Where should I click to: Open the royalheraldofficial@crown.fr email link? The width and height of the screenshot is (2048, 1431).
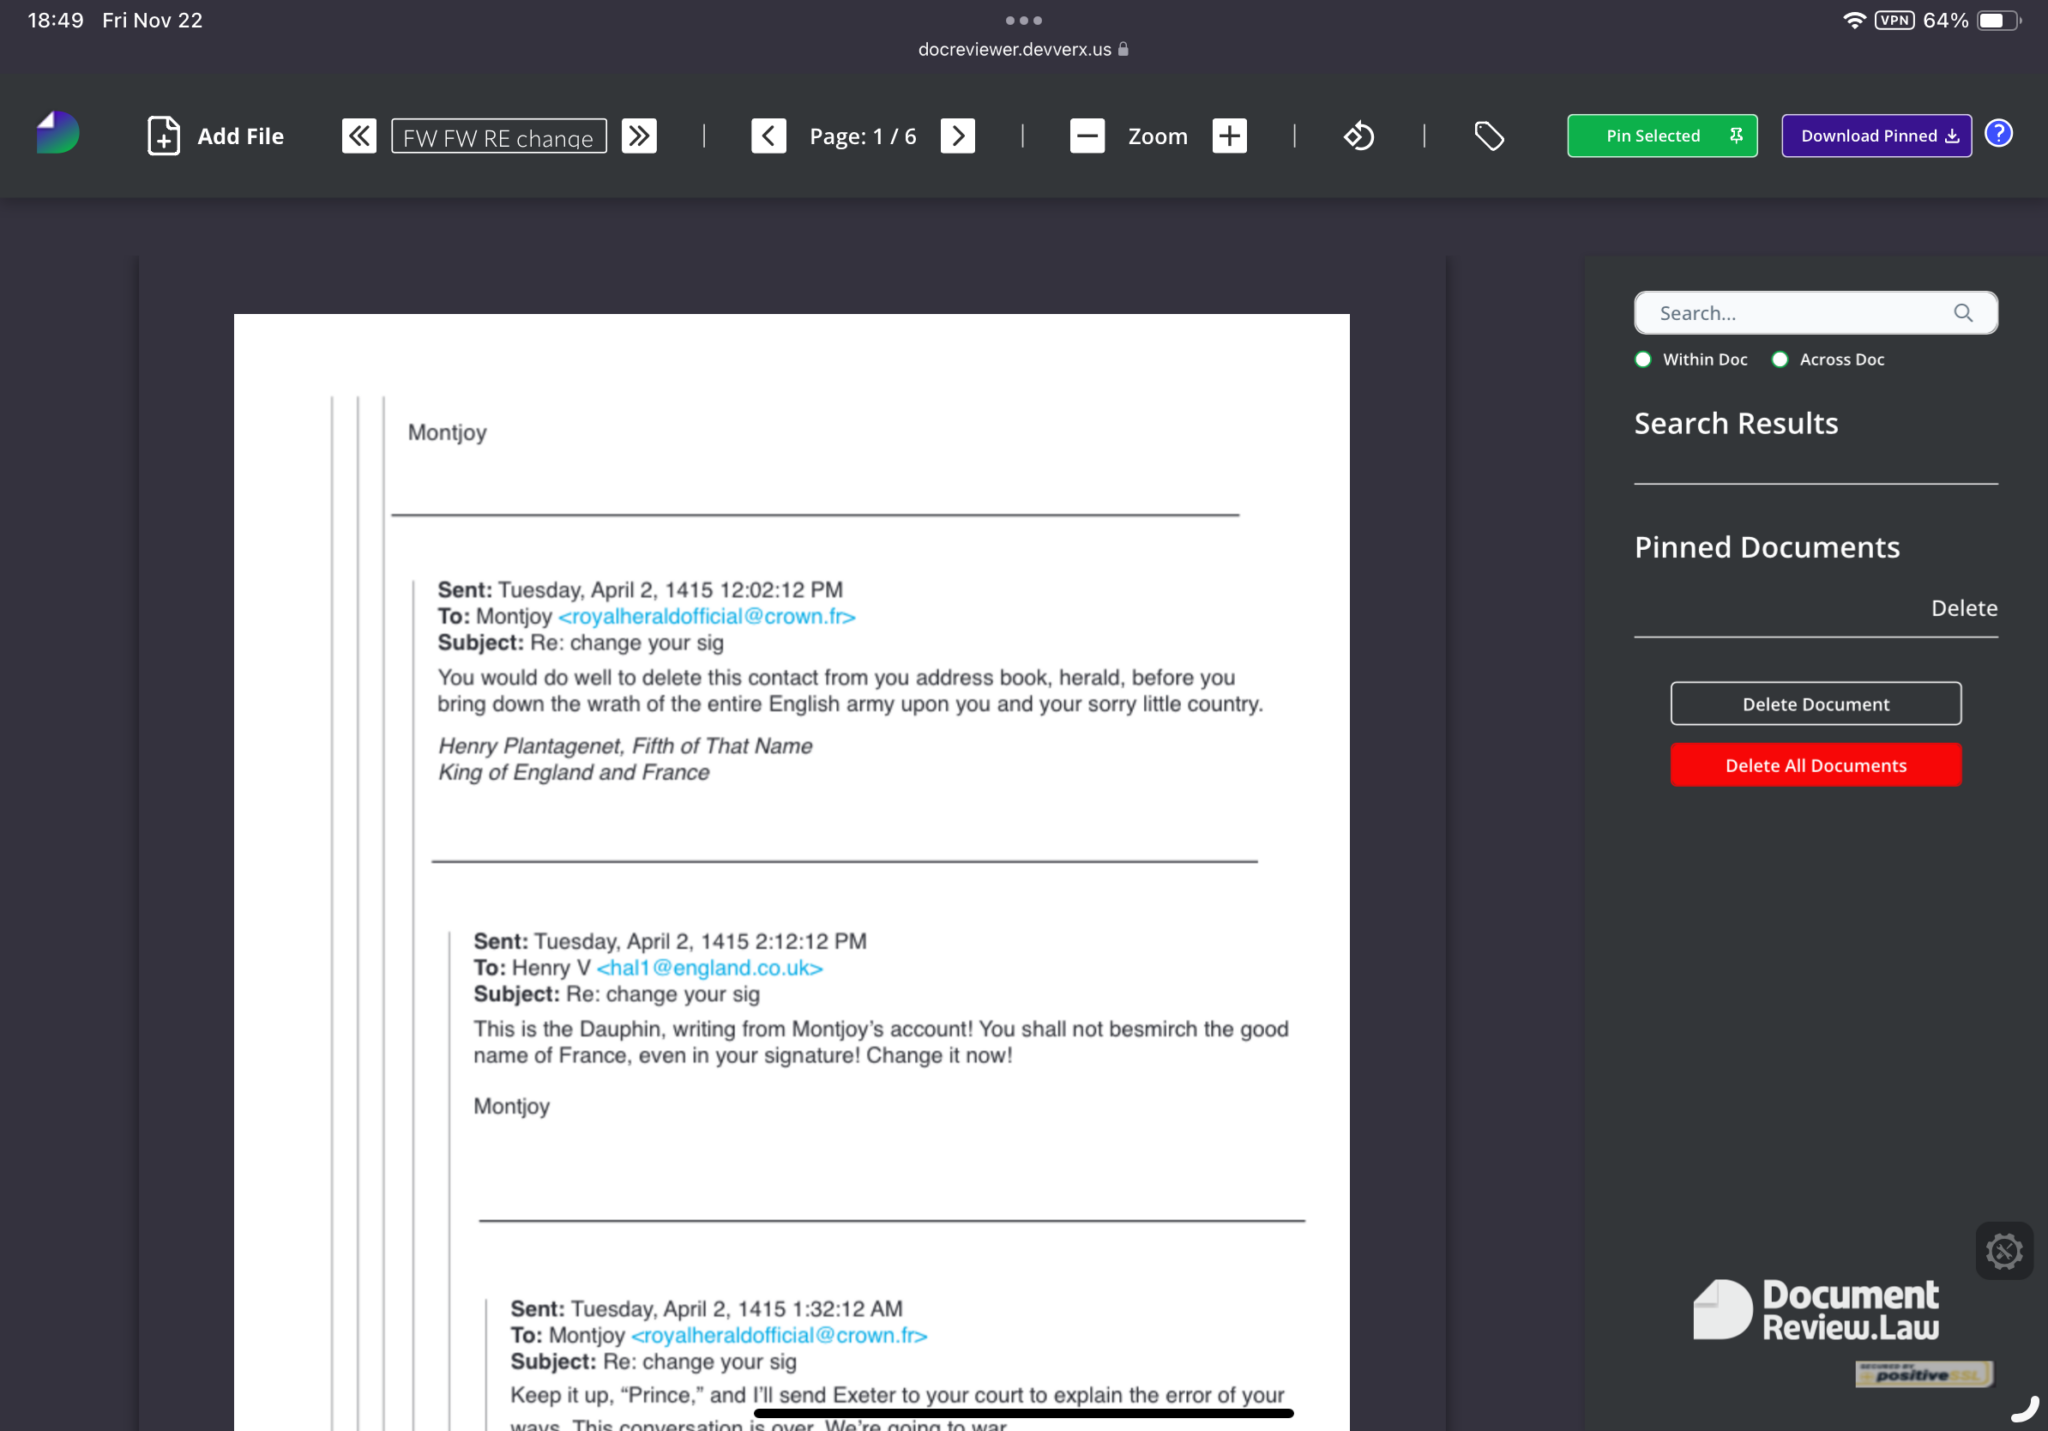(707, 617)
